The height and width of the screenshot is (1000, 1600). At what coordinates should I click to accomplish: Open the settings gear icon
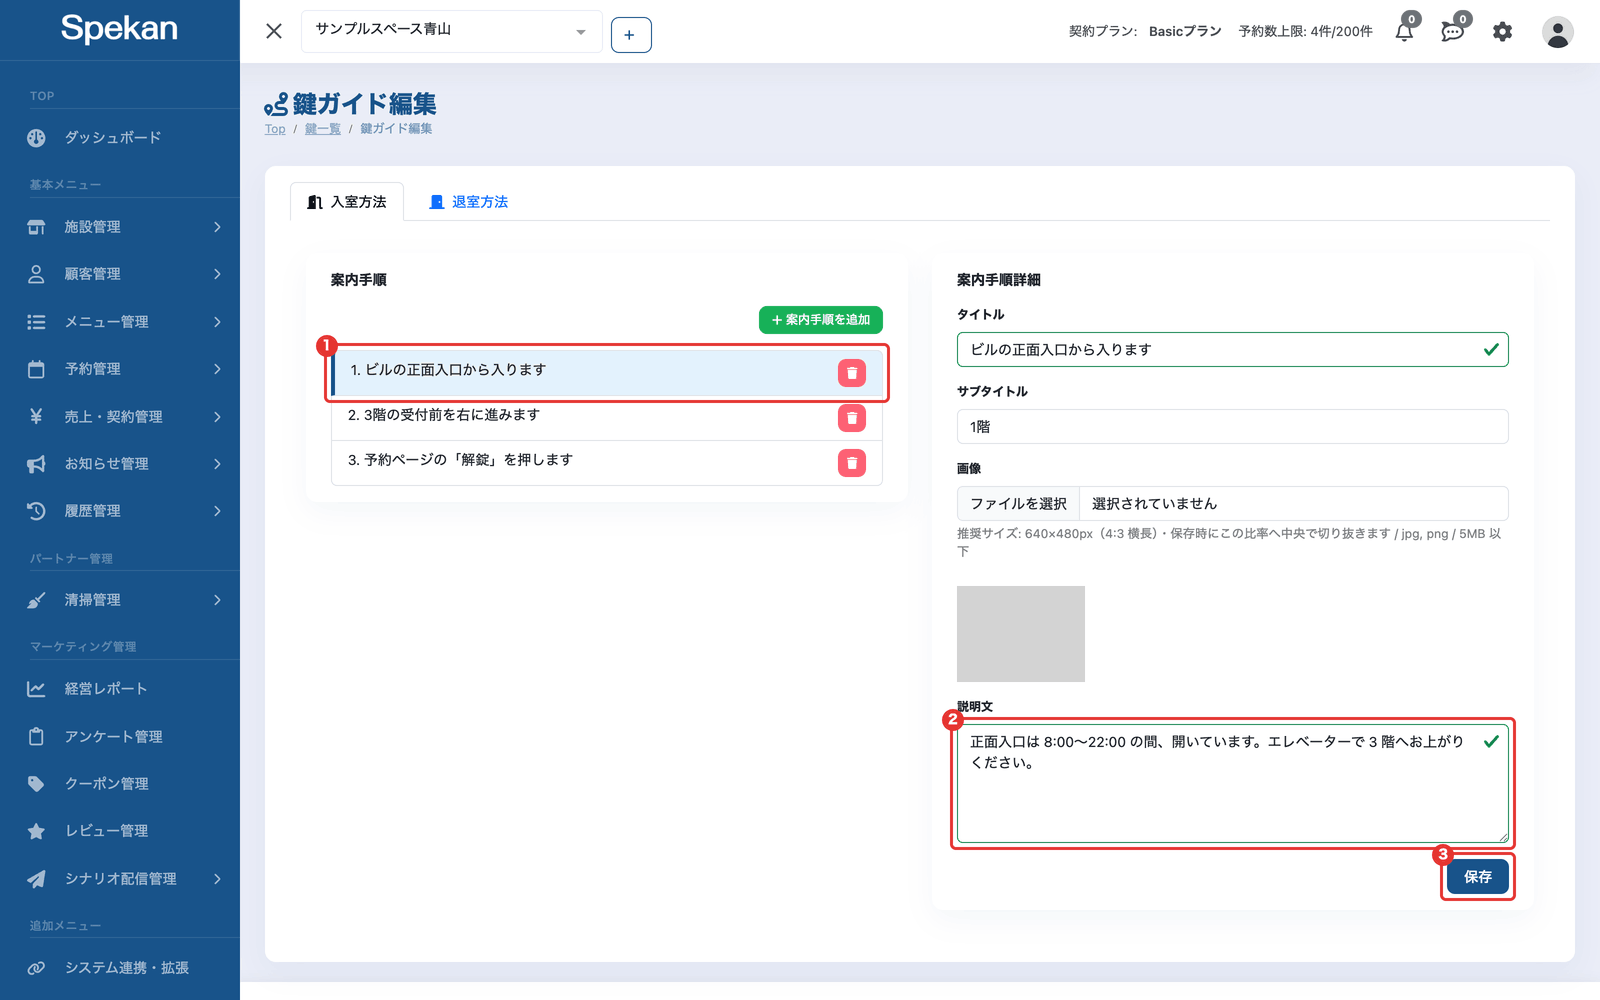point(1502,32)
